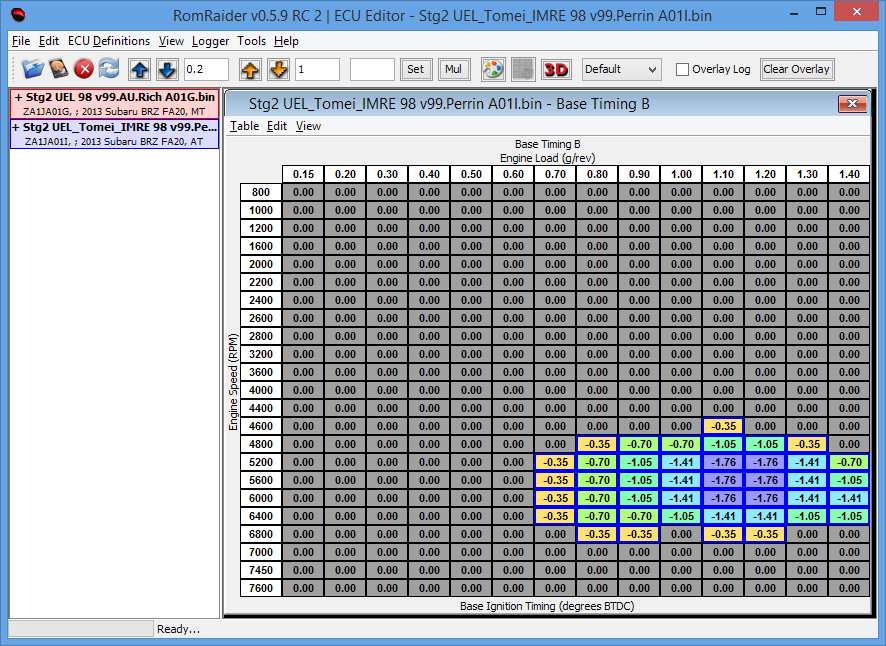Click the fine increment value field showing 0.2
886x646 pixels.
point(206,69)
